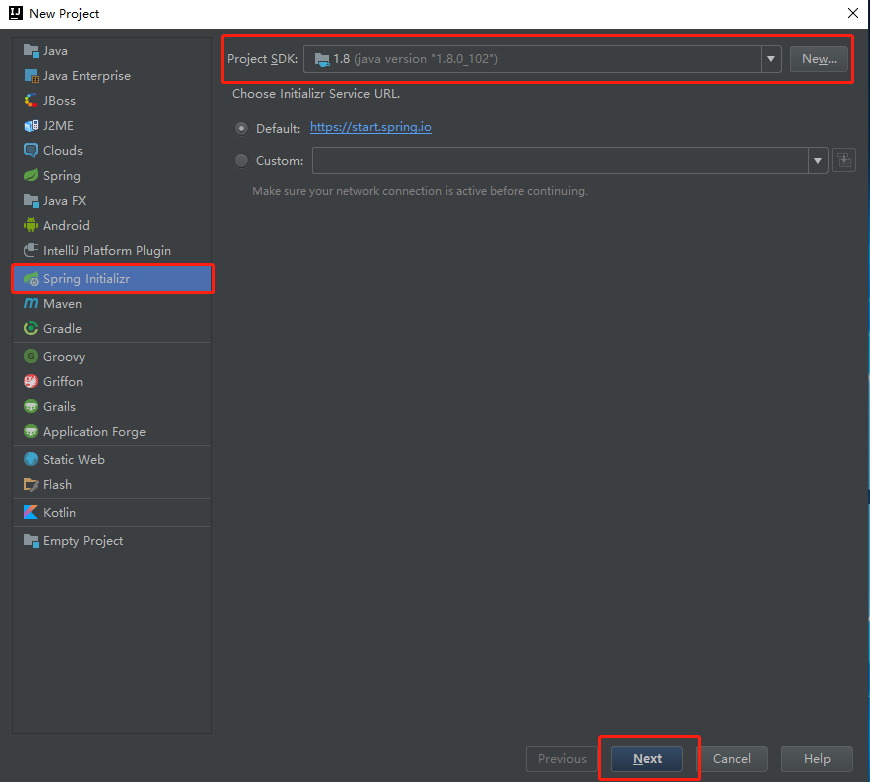Select the Gradle icon in list
This screenshot has width=870, height=782.
pyautogui.click(x=31, y=329)
